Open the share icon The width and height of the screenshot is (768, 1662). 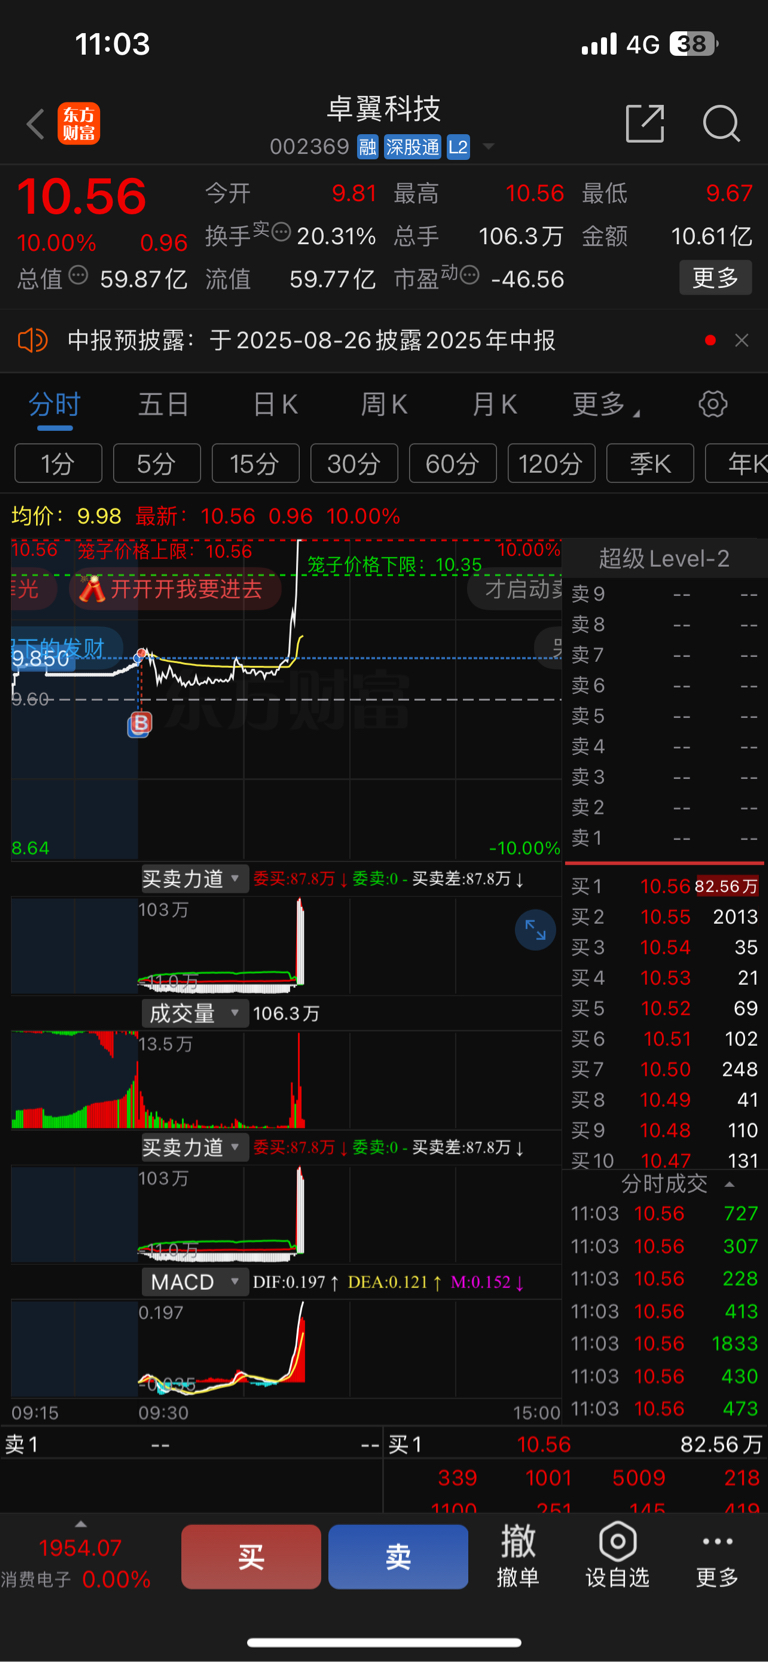(x=645, y=124)
